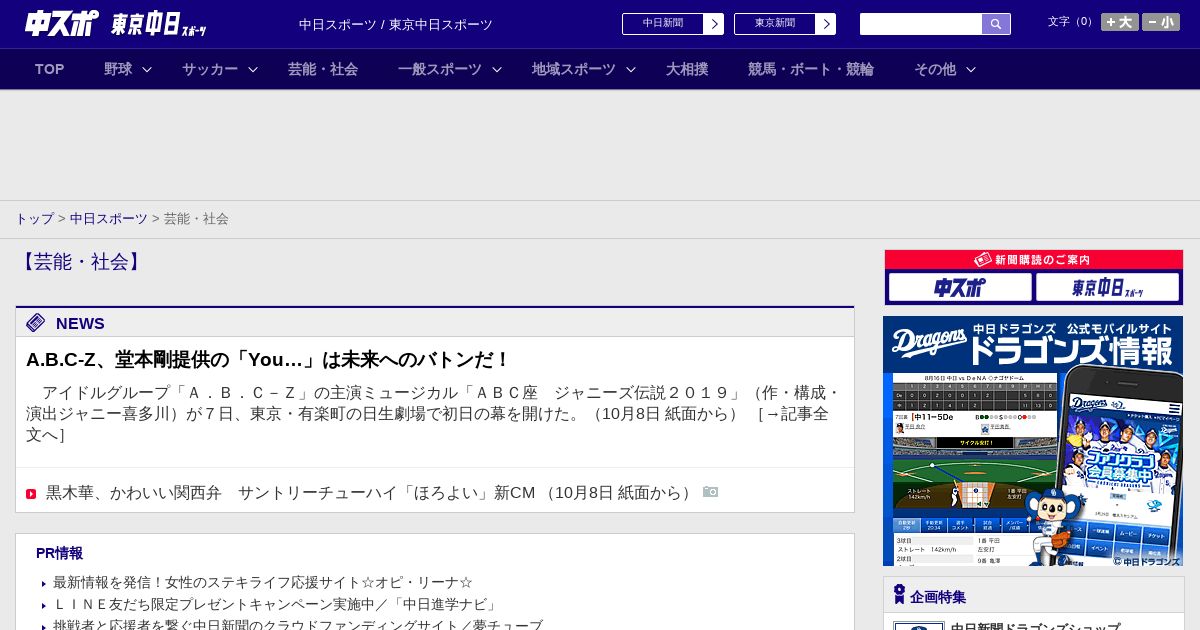The height and width of the screenshot is (630, 1200).
Task: Click the 東京中日スポーツ logo in header
Action: pos(159,24)
